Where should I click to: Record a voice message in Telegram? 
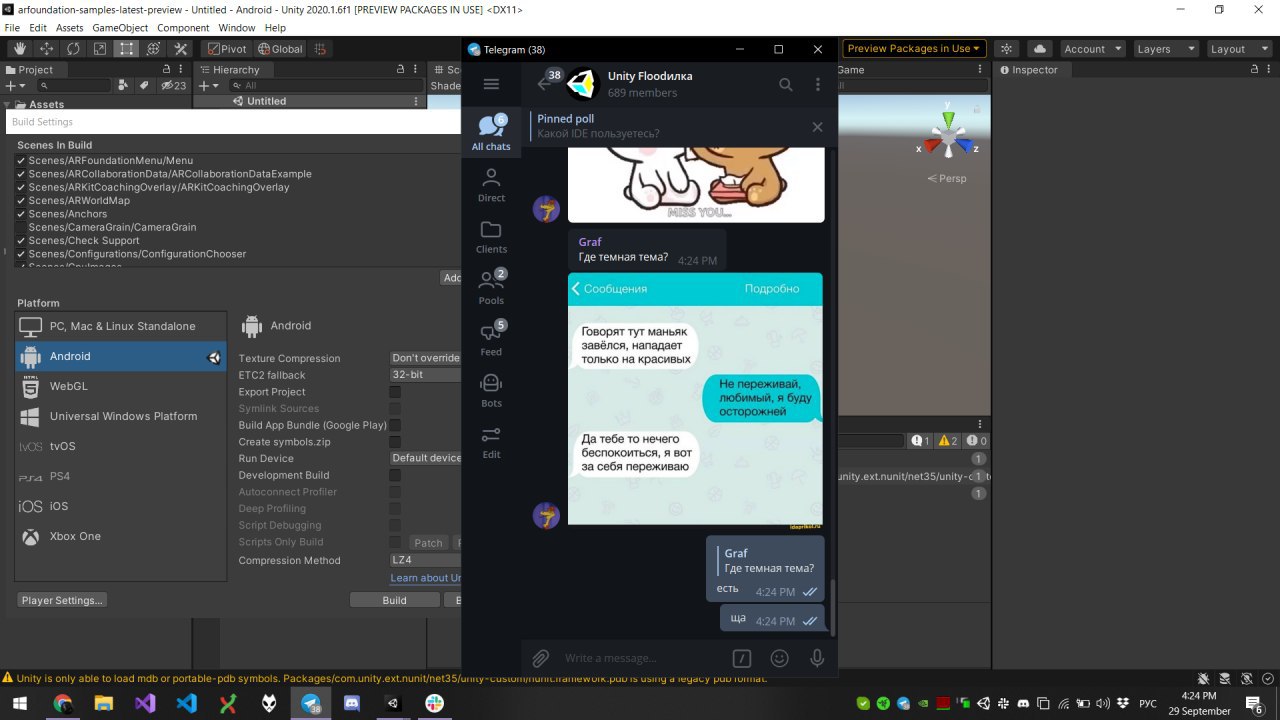point(817,658)
